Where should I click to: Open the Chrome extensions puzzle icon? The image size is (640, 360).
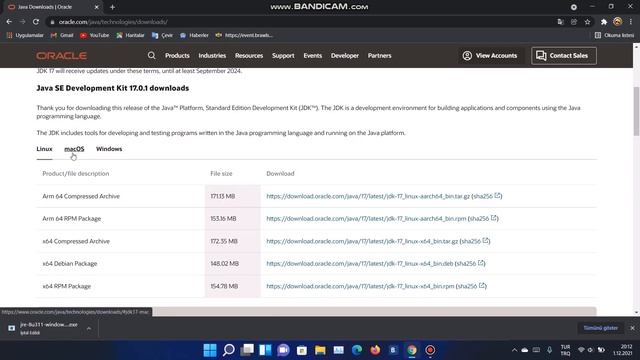pos(604,22)
